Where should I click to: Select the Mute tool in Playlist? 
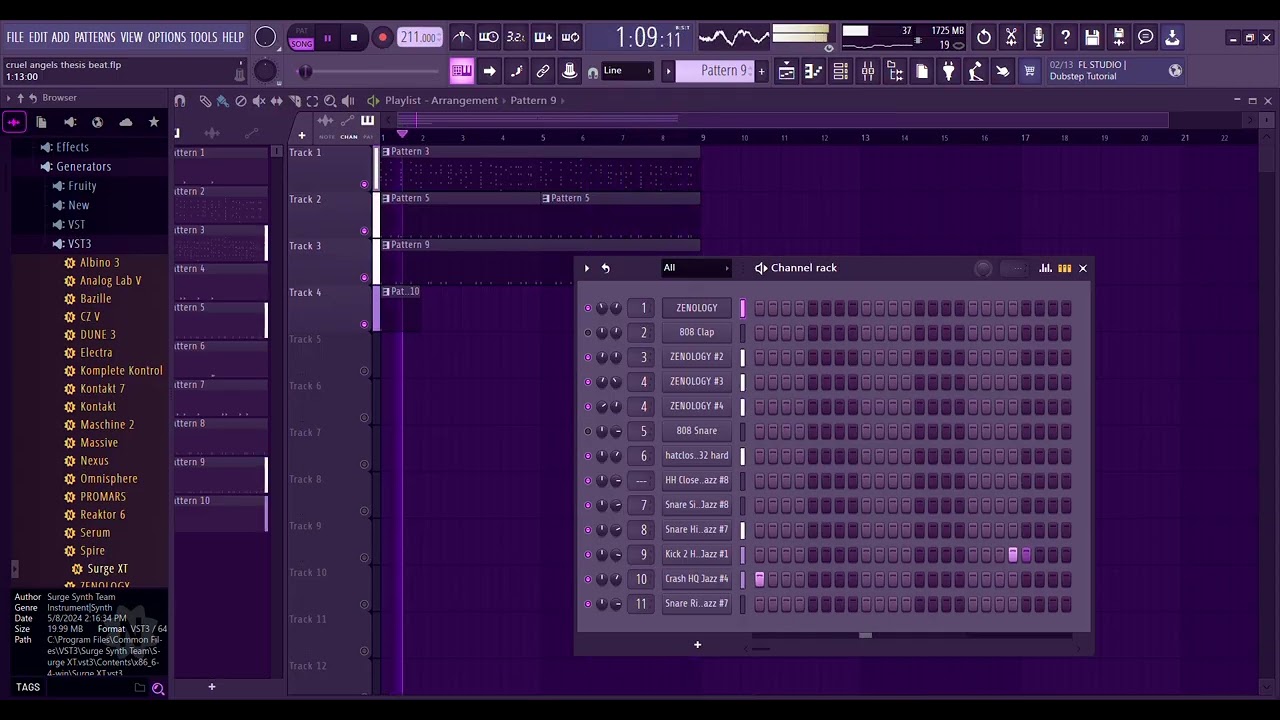pos(258,101)
